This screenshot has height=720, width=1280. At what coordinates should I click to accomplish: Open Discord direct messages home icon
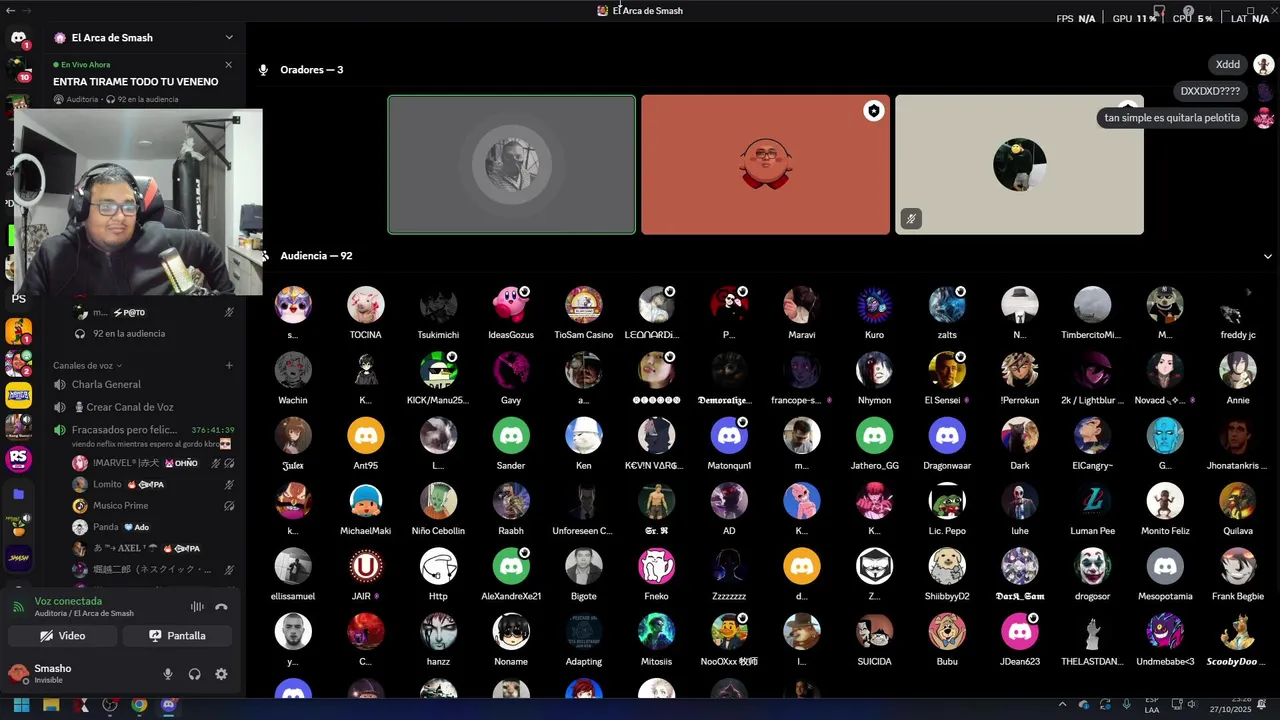[18, 38]
